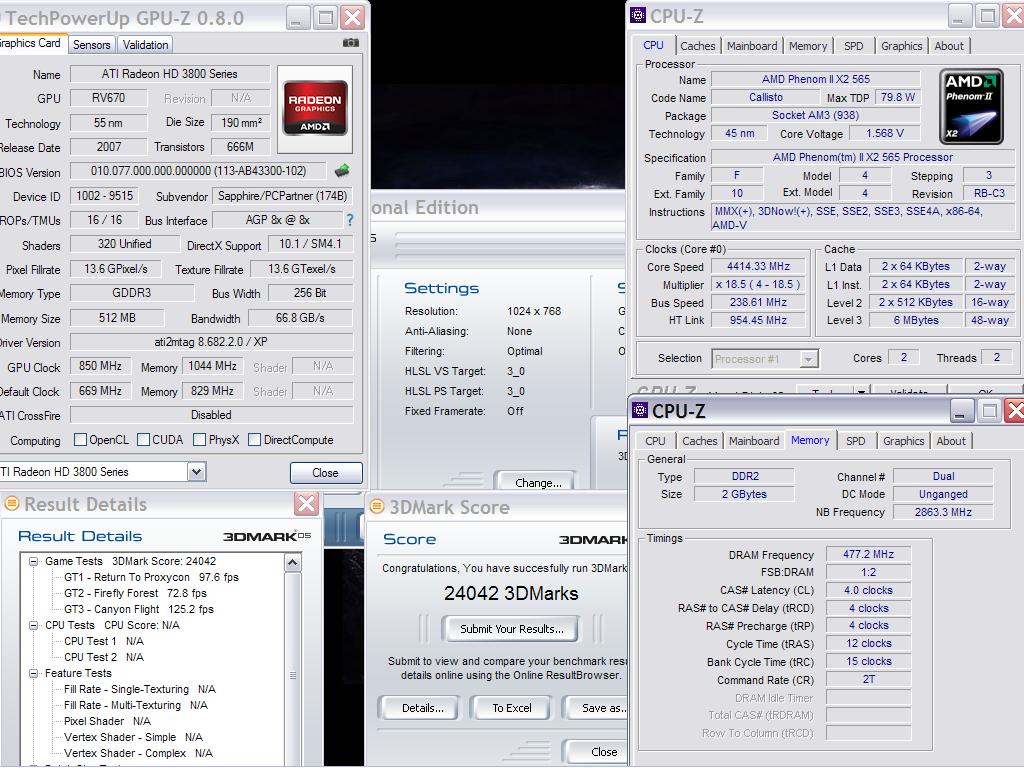Open SPD tab in top CPU-Z window
The image size is (1024, 768).
coord(854,46)
